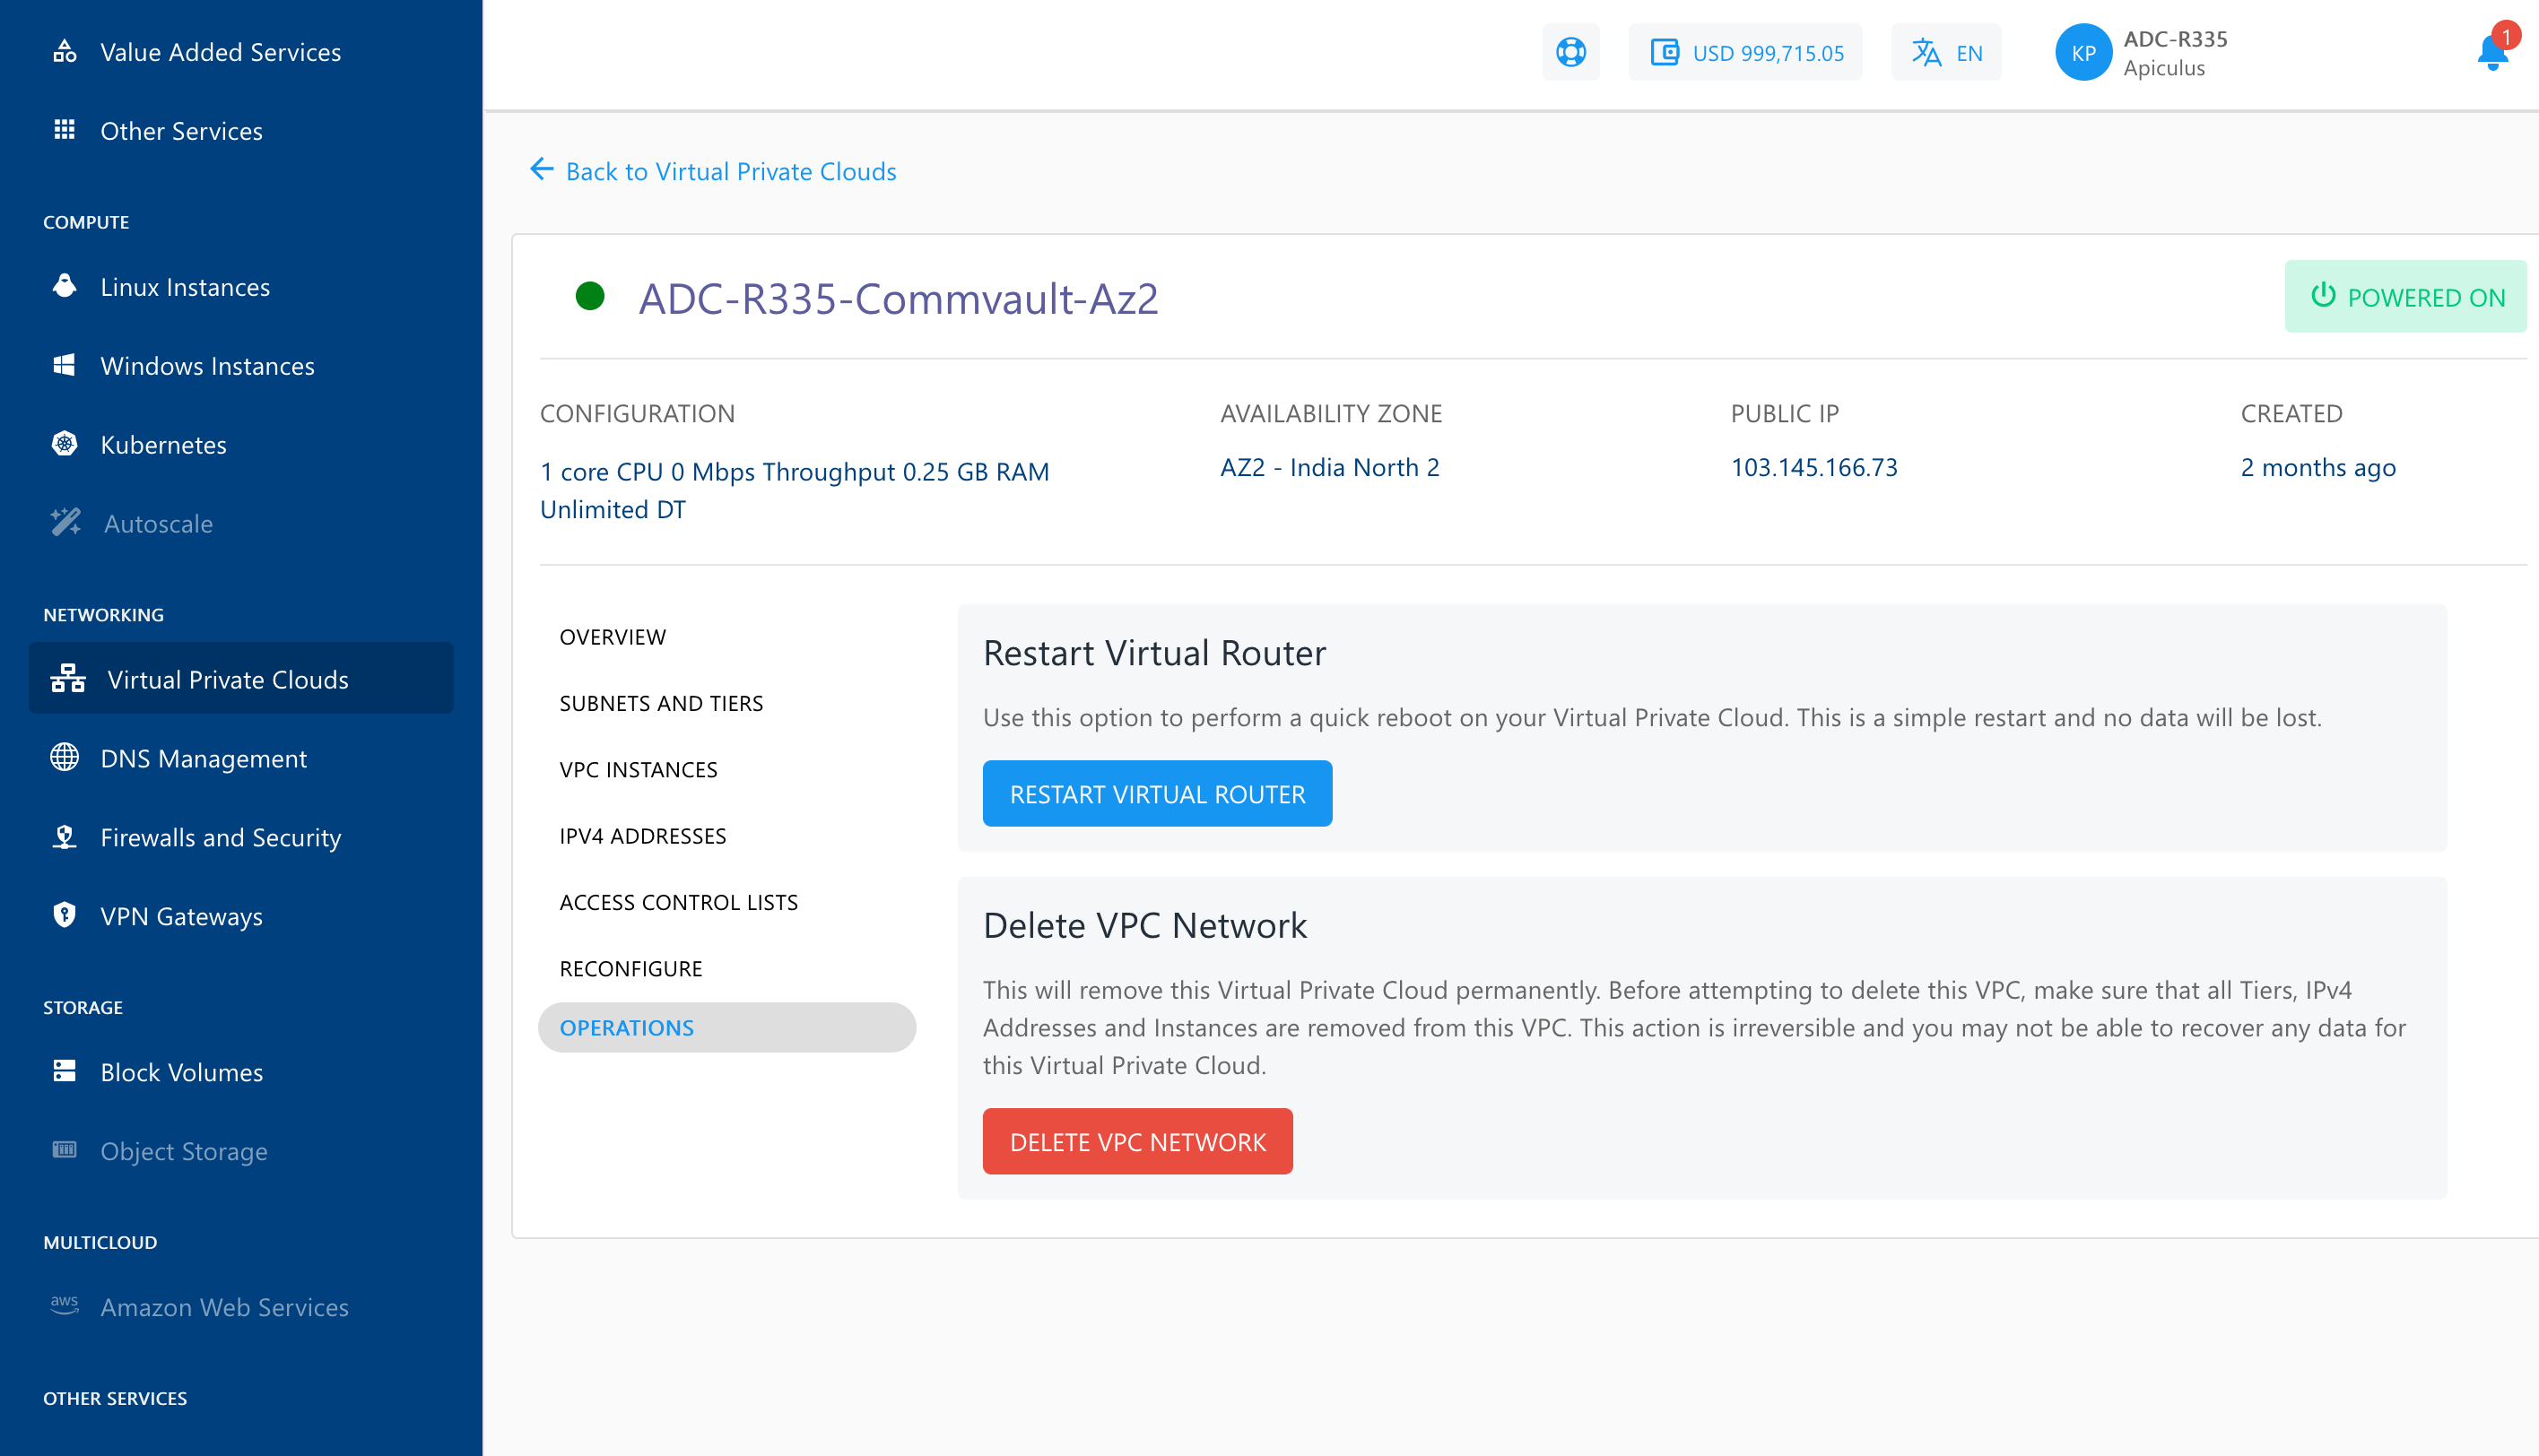The height and width of the screenshot is (1456, 2539).
Task: Click the Virtual Private Clouds network icon
Action: (66, 678)
